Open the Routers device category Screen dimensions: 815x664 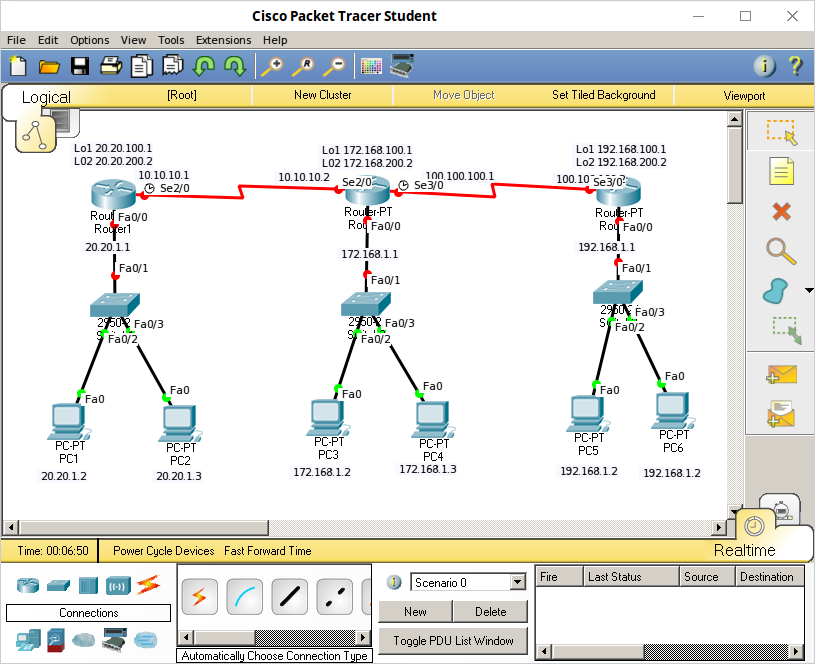27,585
